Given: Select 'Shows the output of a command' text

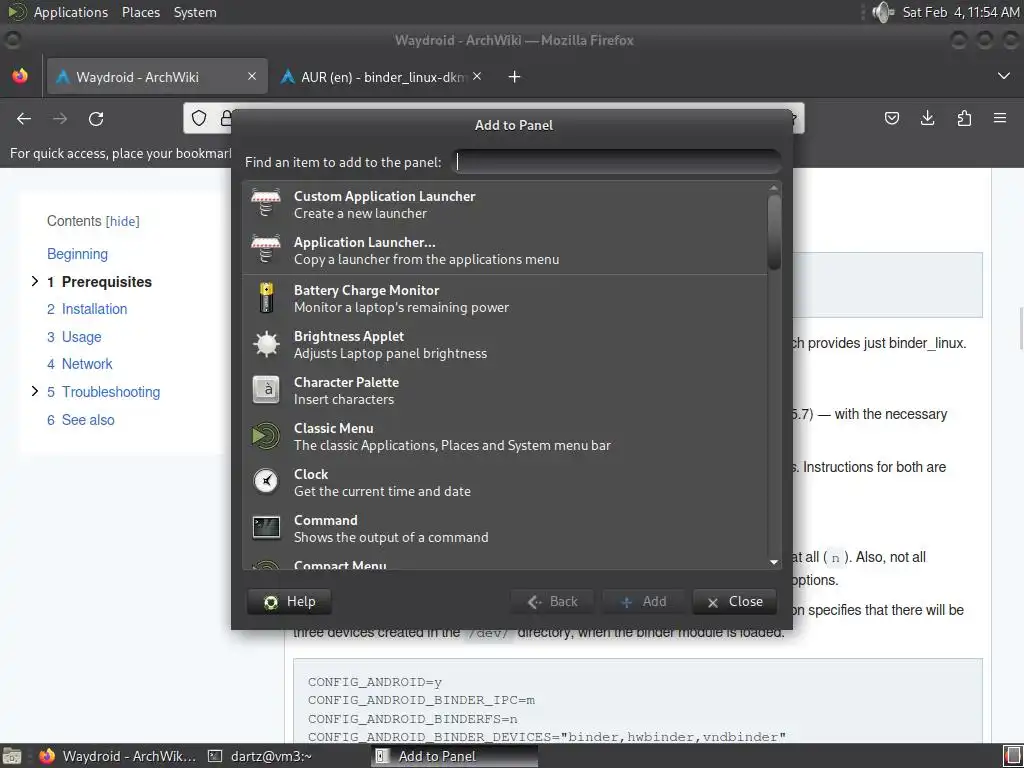Looking at the screenshot, I should (x=391, y=537).
